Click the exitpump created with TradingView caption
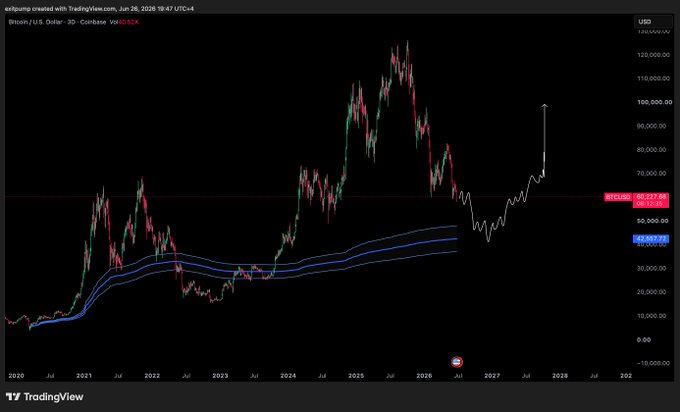The height and width of the screenshot is (412, 680). pyautogui.click(x=99, y=9)
